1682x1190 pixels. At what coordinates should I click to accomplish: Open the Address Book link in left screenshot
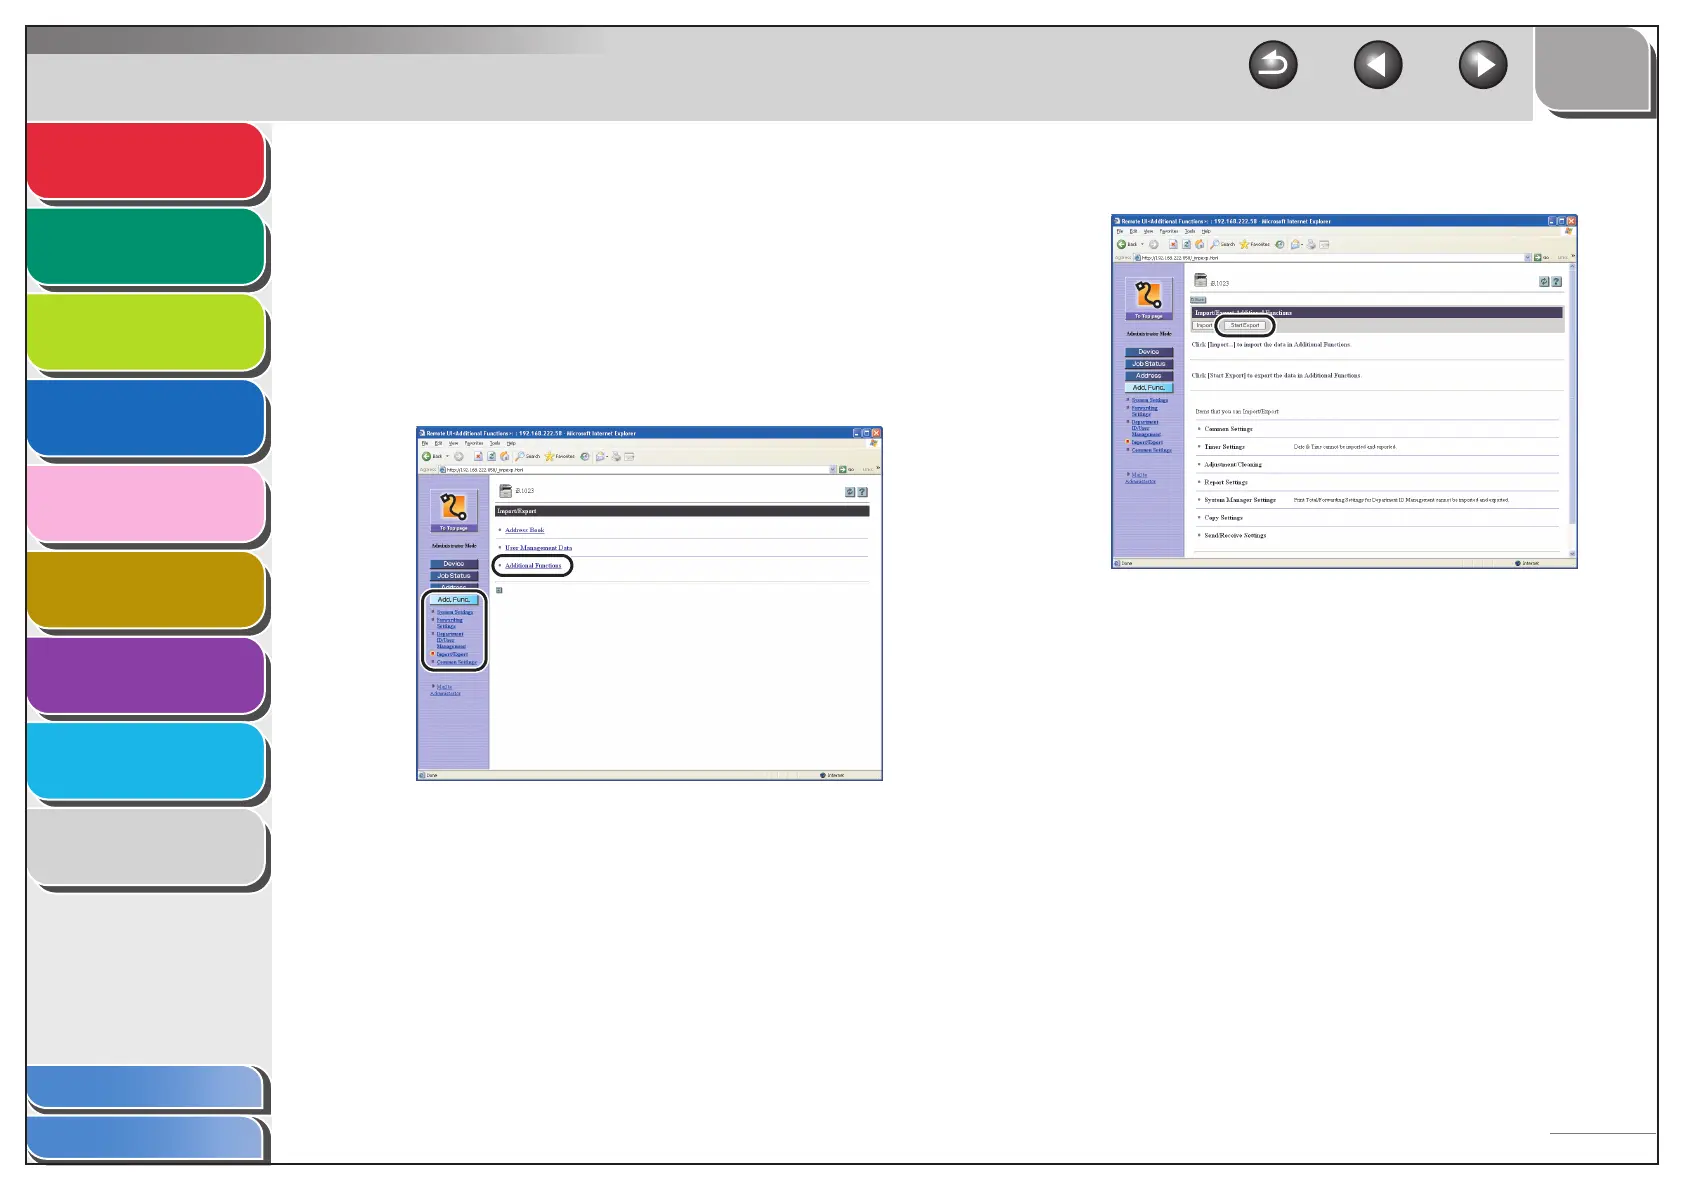point(524,530)
